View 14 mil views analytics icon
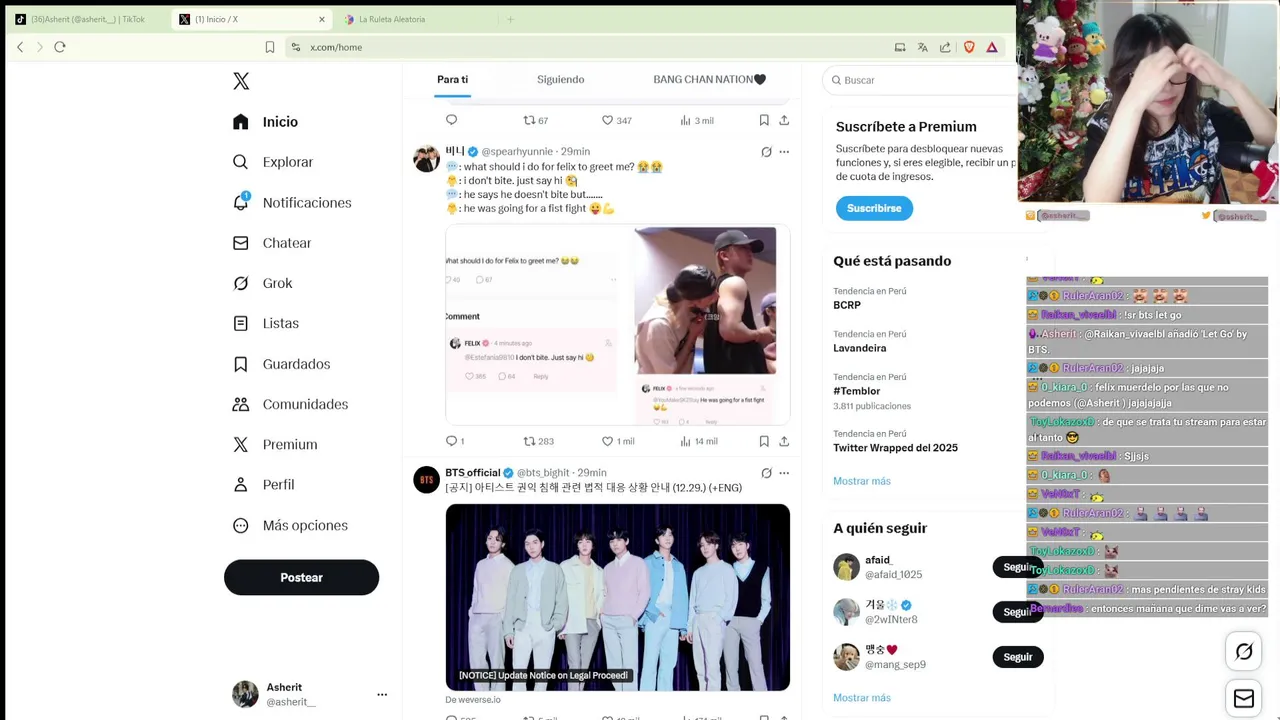1280x720 pixels. 686,441
